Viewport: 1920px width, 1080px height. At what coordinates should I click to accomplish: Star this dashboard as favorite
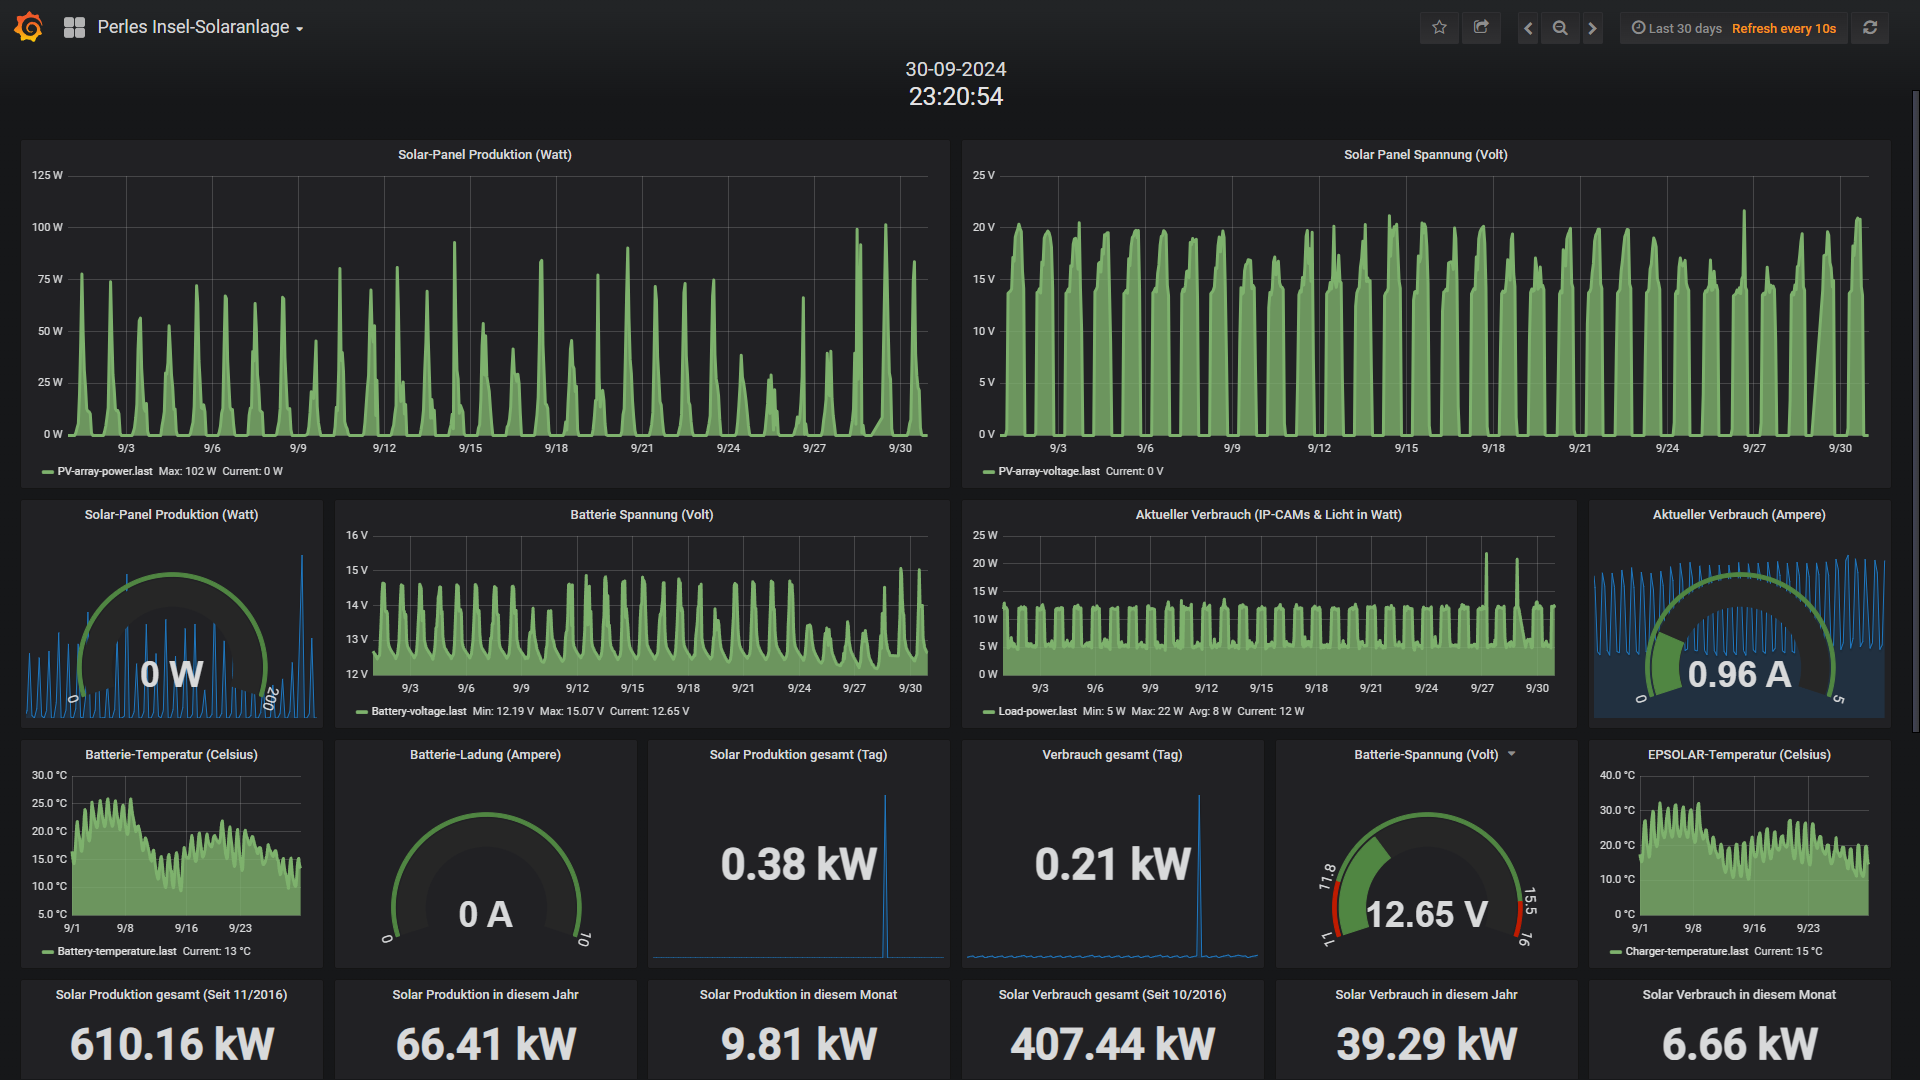[x=1439, y=28]
